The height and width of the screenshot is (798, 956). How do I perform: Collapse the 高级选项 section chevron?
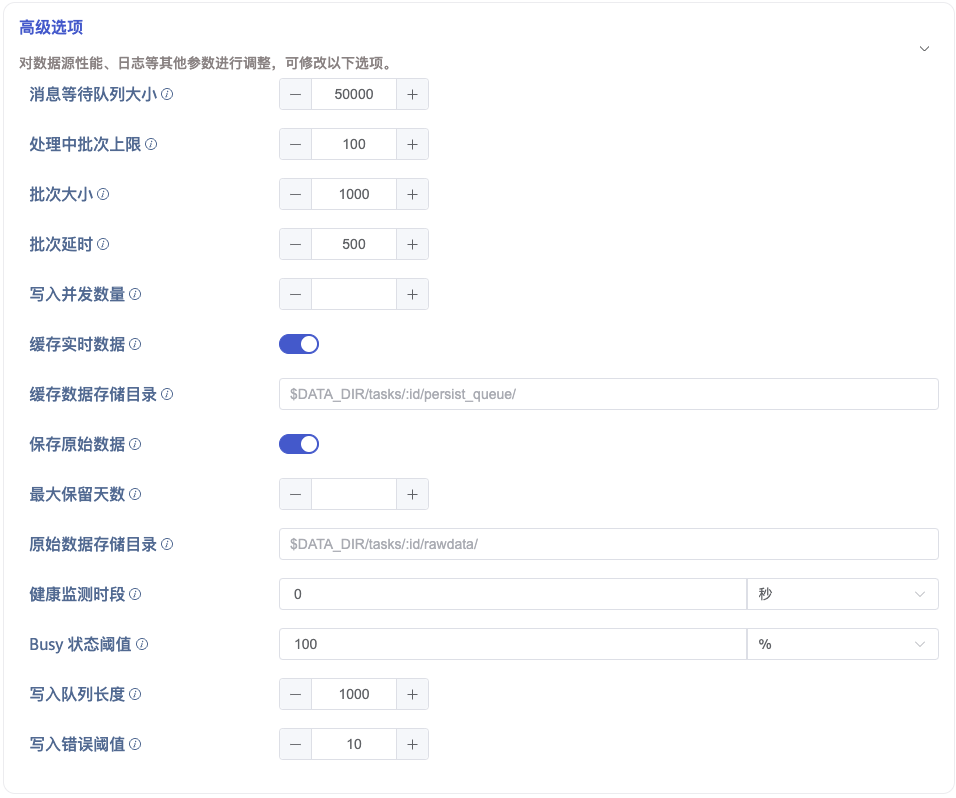coord(924,49)
